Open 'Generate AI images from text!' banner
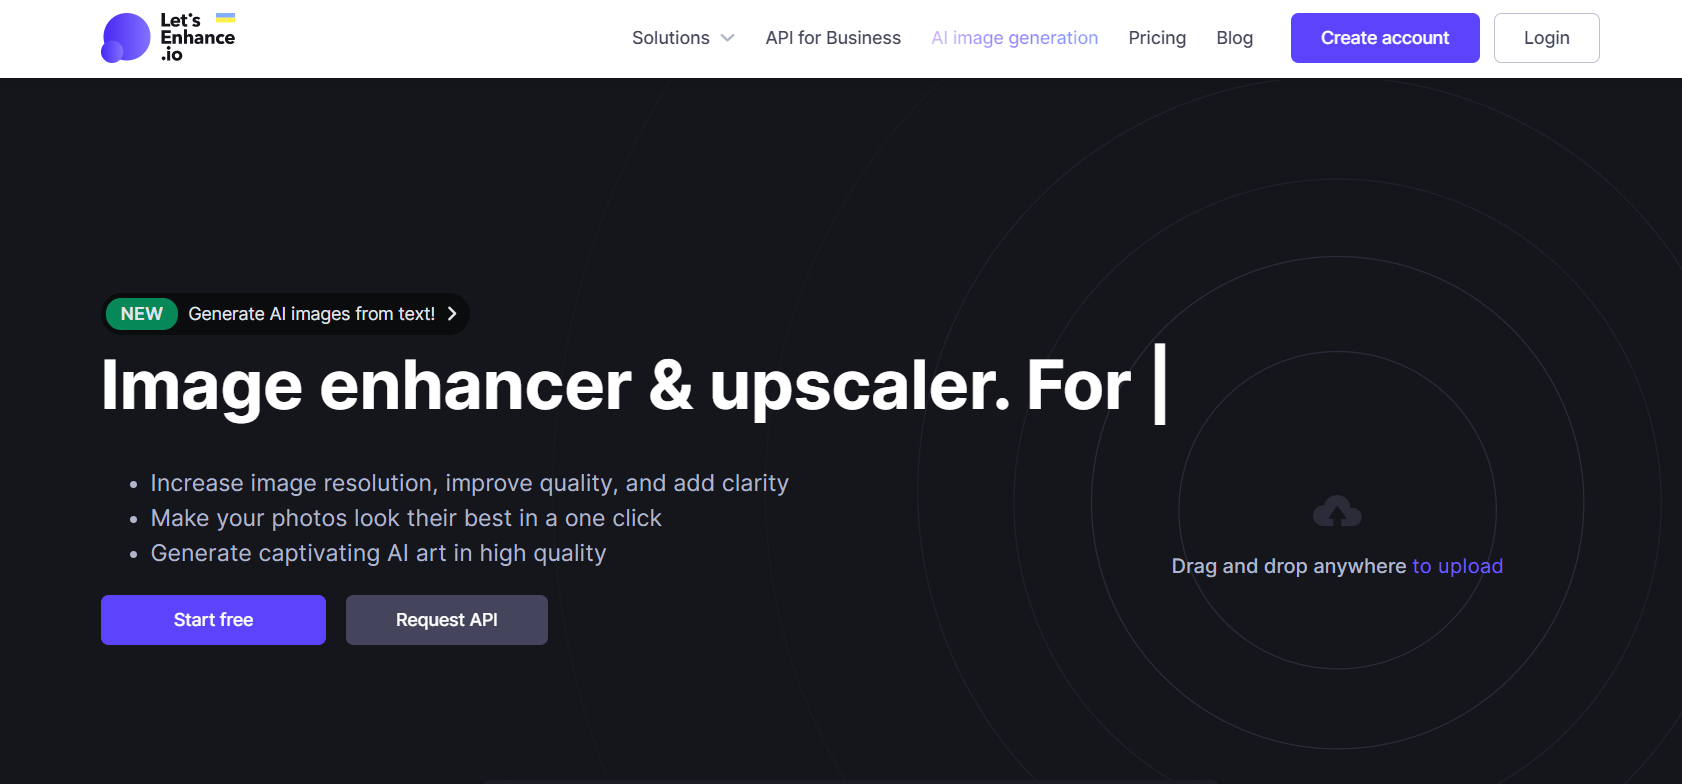1682x784 pixels. pyautogui.click(x=311, y=314)
